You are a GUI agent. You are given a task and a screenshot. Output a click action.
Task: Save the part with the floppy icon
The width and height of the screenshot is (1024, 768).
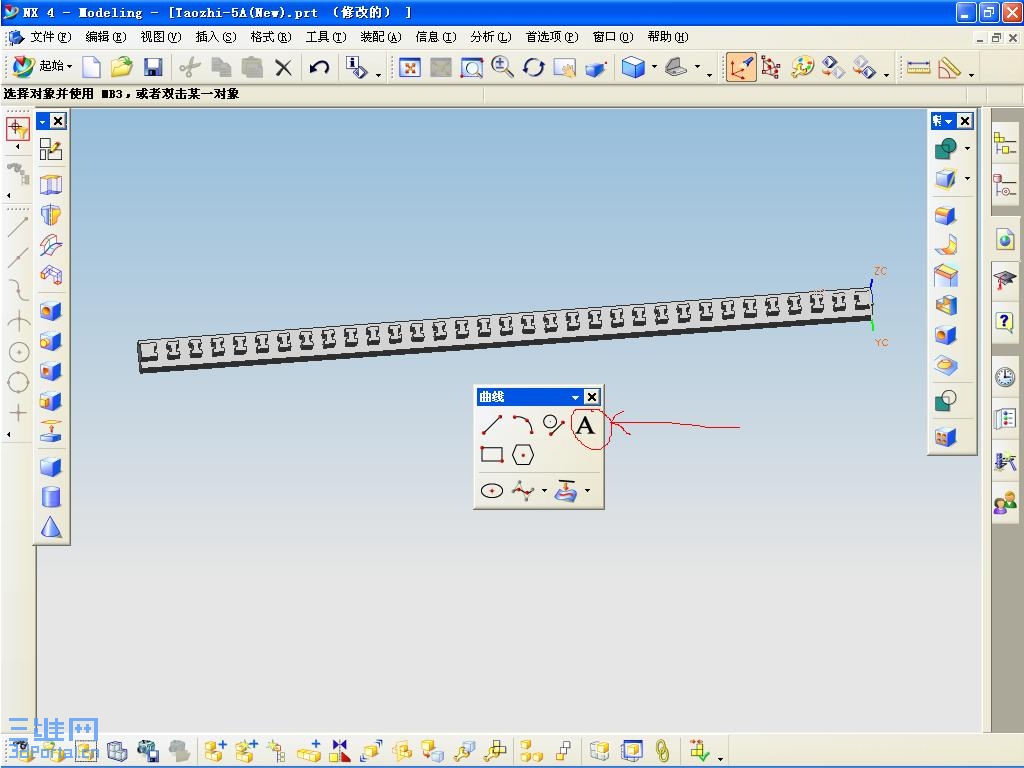pyautogui.click(x=153, y=67)
